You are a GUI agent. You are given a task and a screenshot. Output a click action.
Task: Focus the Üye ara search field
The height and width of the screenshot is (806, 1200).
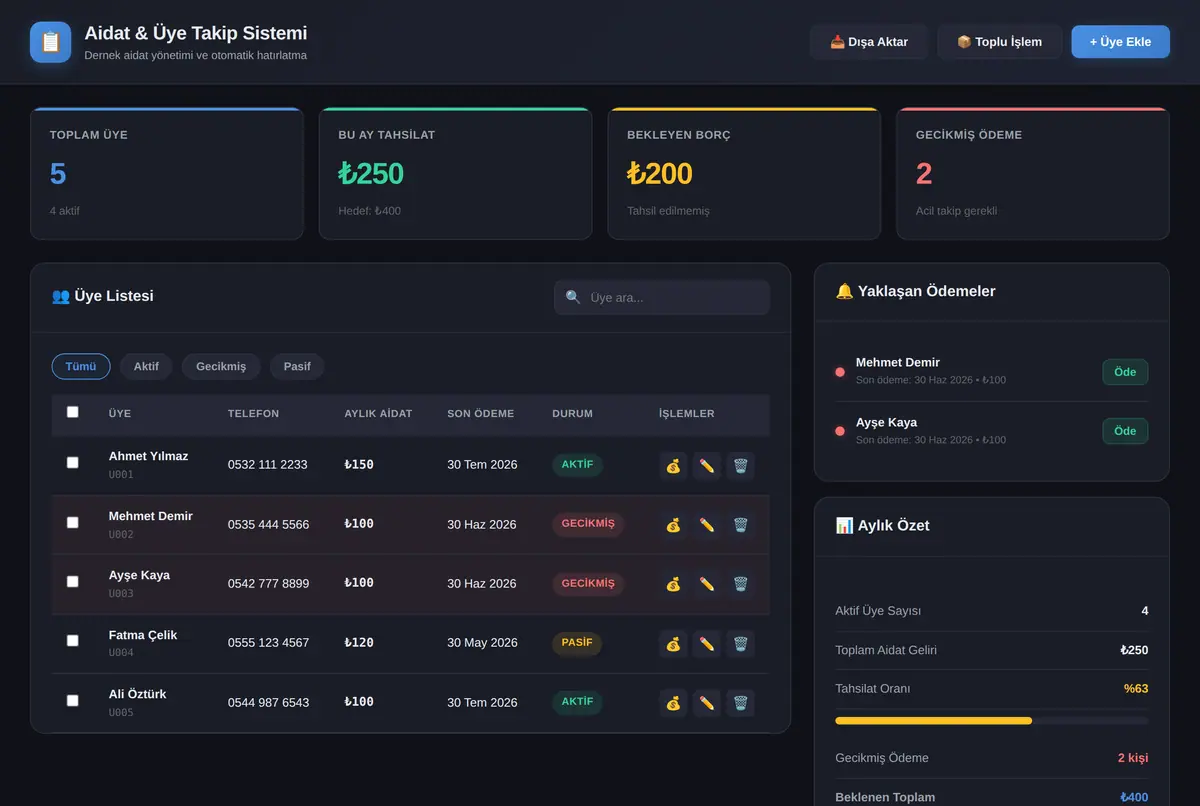[x=662, y=298]
